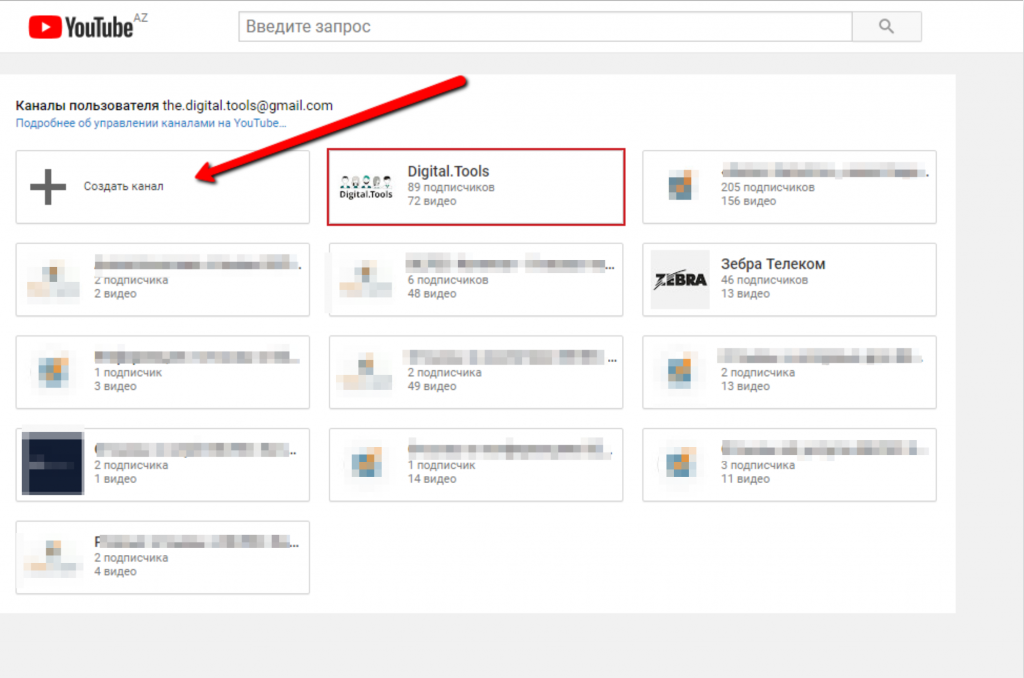Click the the.digital.tools@gmail.com email text
This screenshot has width=1024, height=678.
point(248,106)
